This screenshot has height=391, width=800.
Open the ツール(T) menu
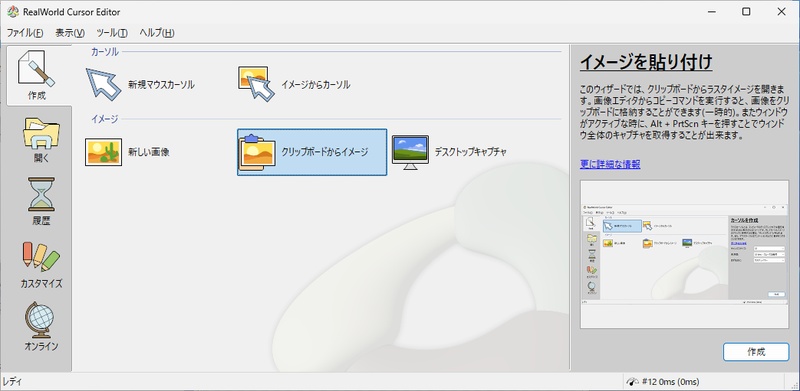(x=112, y=33)
